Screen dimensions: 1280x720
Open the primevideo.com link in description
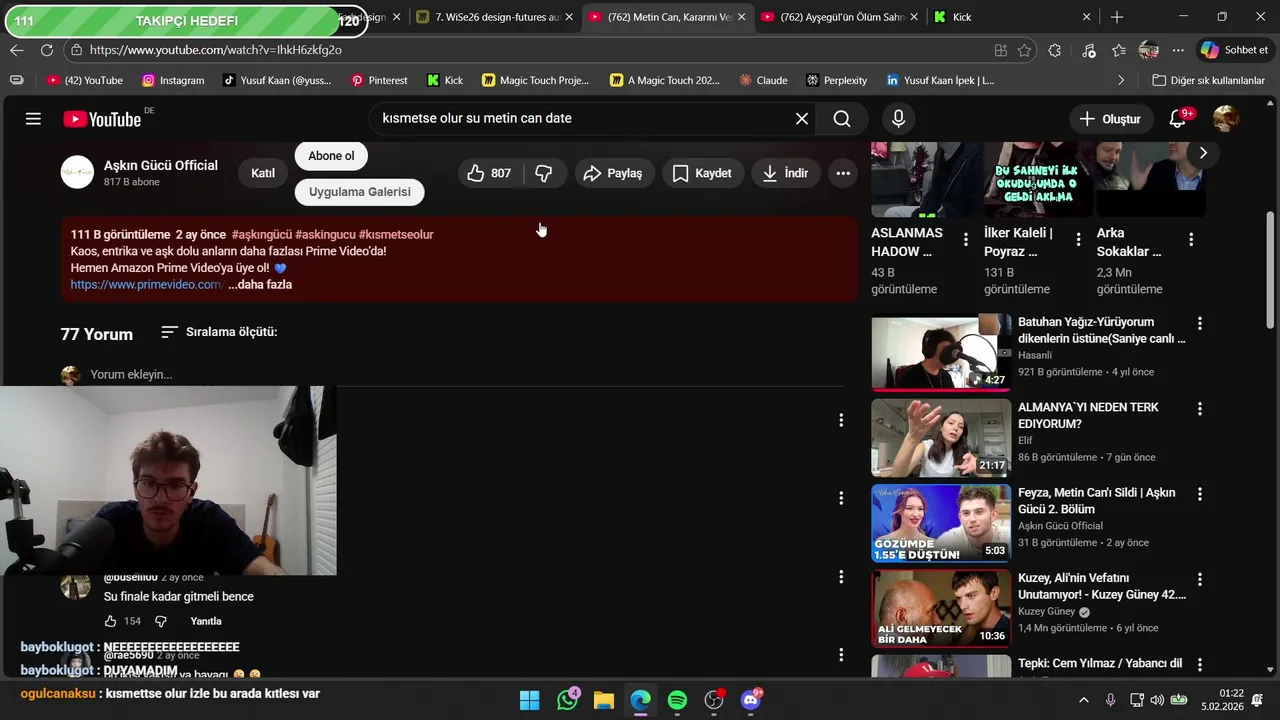tap(146, 285)
